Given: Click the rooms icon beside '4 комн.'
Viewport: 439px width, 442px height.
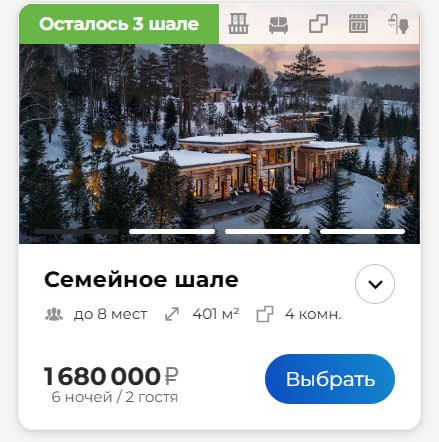Looking at the screenshot, I should tap(265, 314).
